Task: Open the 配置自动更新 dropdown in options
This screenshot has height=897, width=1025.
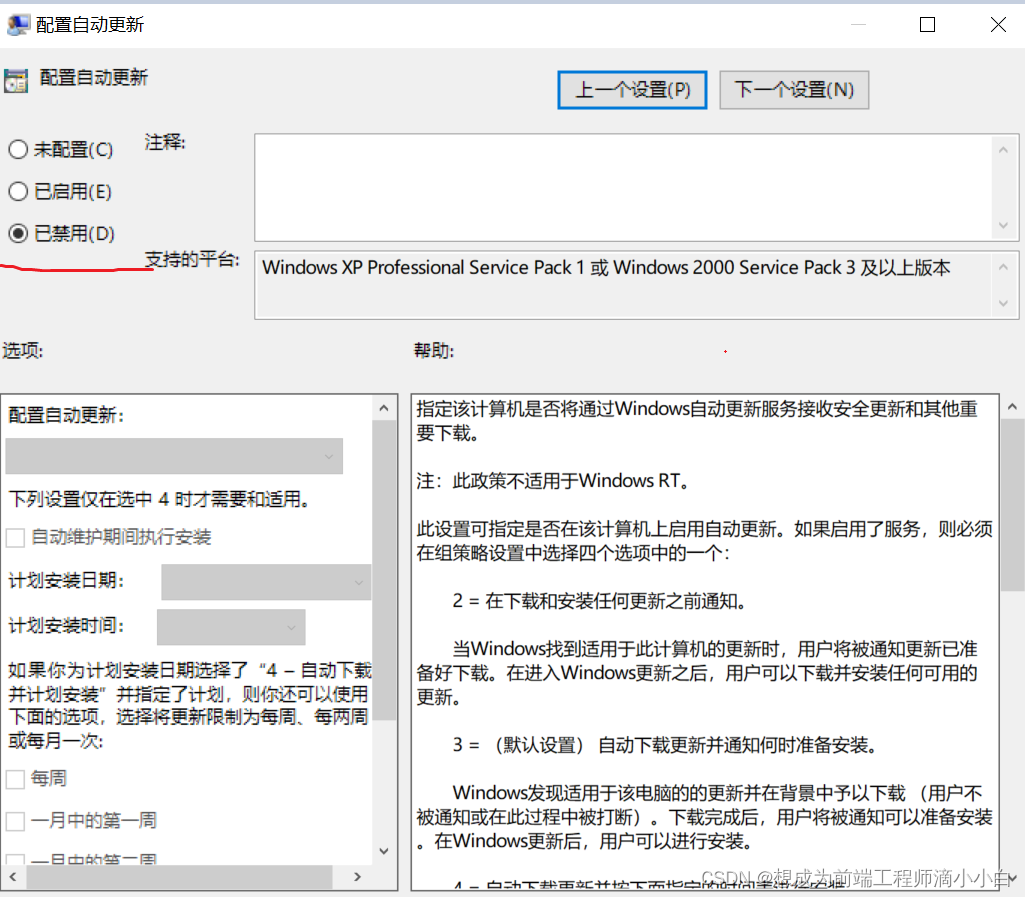Action: 174,456
